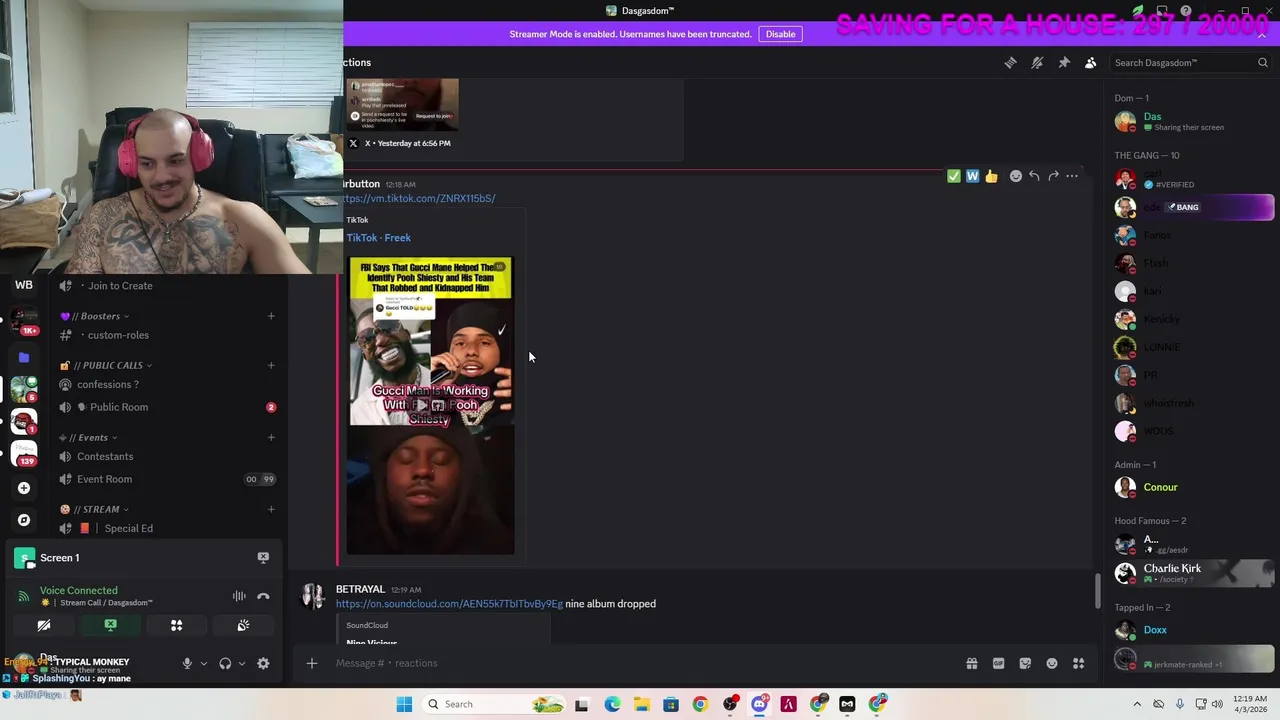Screen dimensions: 1280x720
Task: Open the vm.tiktok.com link
Action: tap(418, 198)
